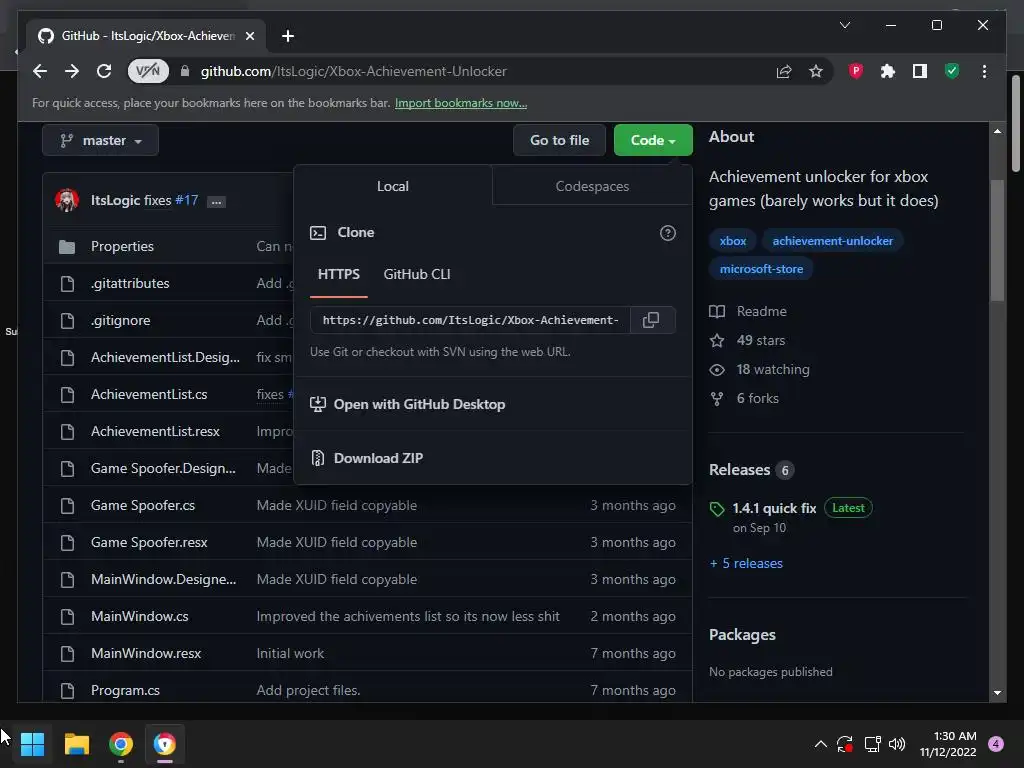This screenshot has height=768, width=1024.
Task: Bookmark this page with the star icon
Action: point(816,71)
